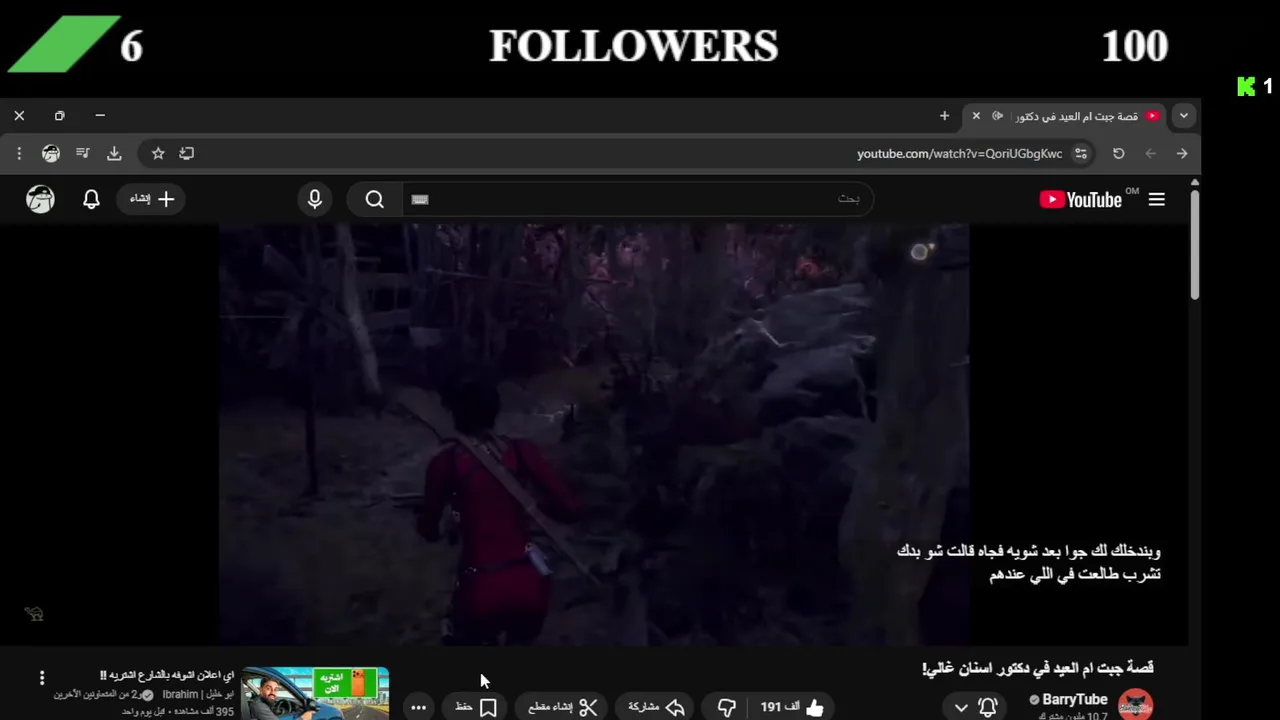Open the site information icon beside the URL
Viewport: 1280px width, 720px height.
[1080, 153]
